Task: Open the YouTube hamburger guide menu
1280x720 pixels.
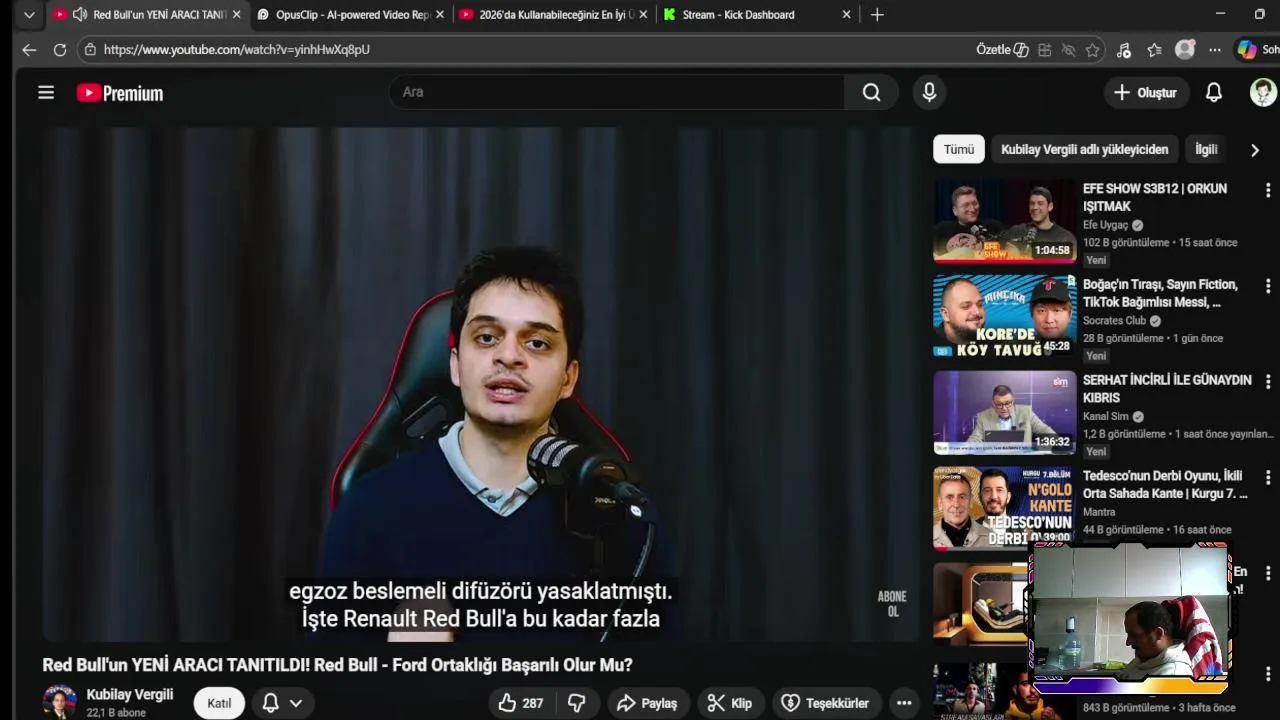Action: pyautogui.click(x=46, y=93)
